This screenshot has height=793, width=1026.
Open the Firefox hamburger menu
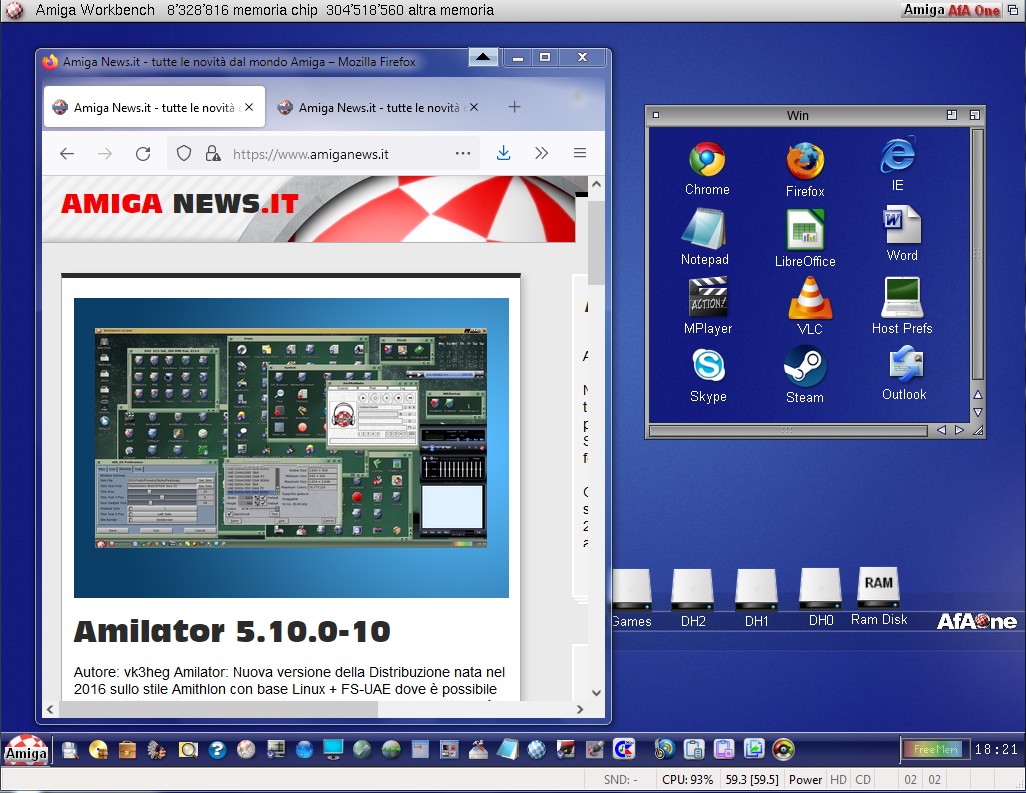click(x=580, y=153)
